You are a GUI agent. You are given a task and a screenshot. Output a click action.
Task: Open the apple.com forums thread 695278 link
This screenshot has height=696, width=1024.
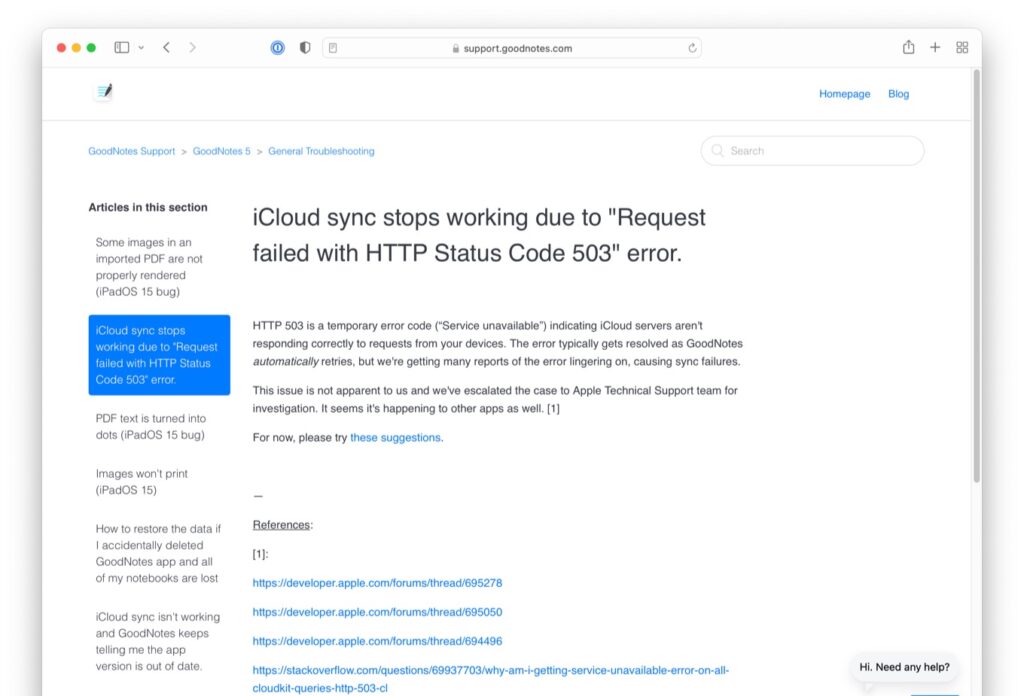377,582
